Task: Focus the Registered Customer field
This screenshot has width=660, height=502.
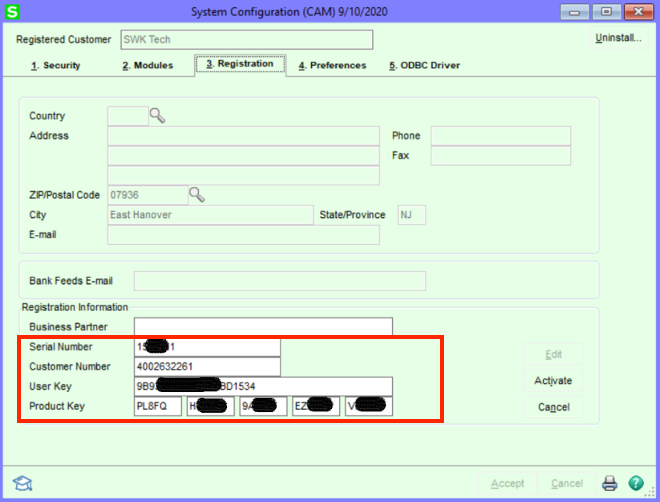Action: (x=247, y=40)
